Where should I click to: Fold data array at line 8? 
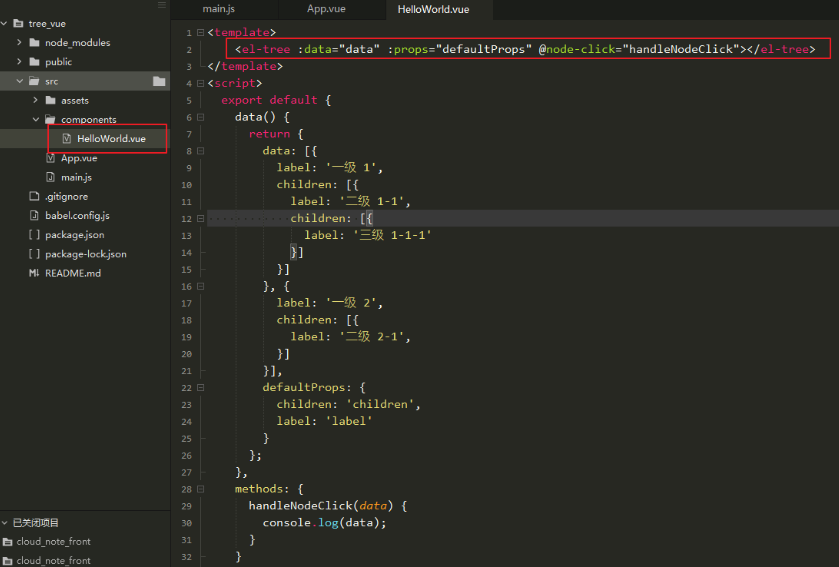coord(201,151)
